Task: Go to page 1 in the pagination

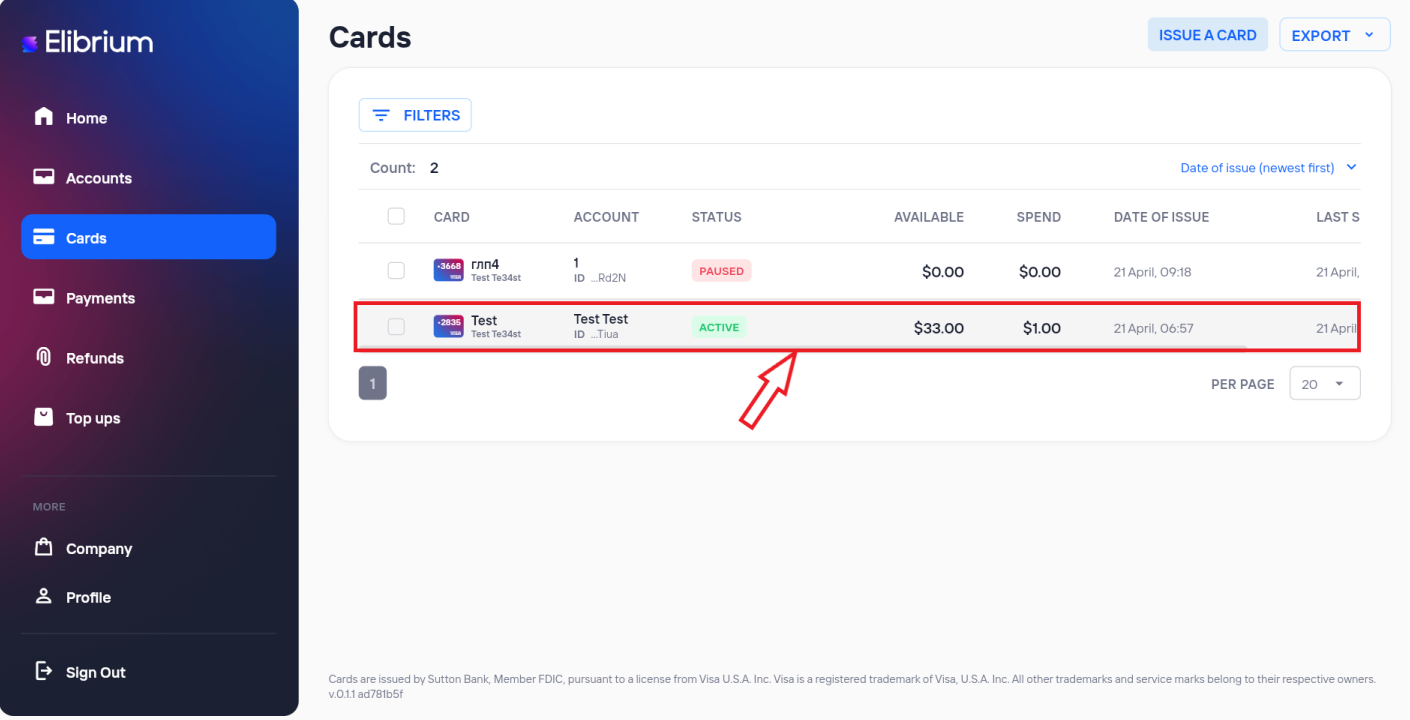Action: [373, 384]
